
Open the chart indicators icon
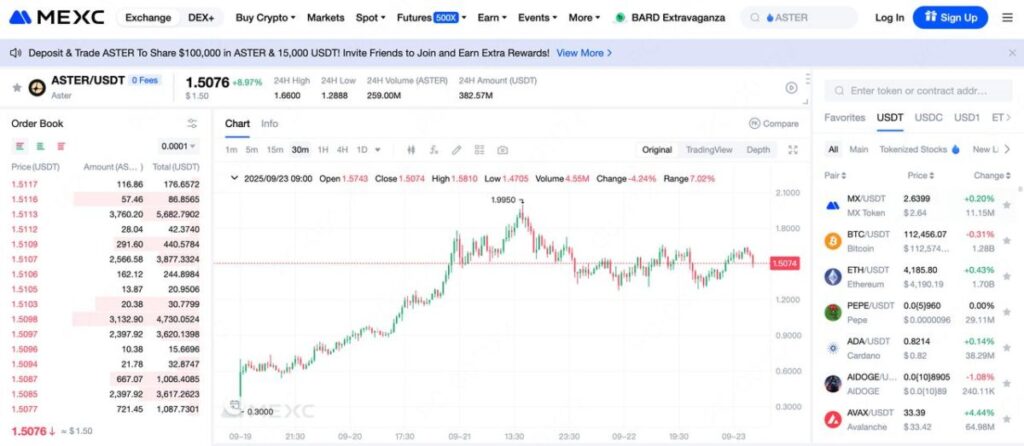pos(433,150)
